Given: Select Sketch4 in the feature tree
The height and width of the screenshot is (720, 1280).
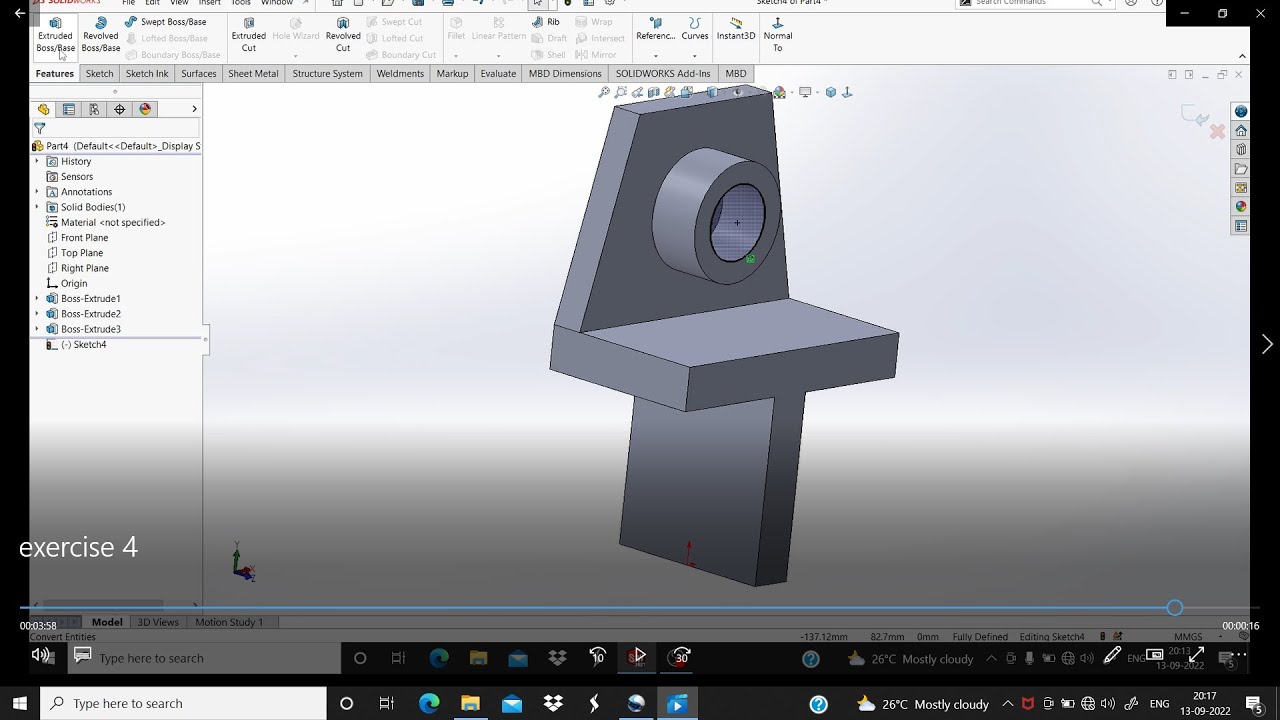Looking at the screenshot, I should pyautogui.click(x=78, y=345).
